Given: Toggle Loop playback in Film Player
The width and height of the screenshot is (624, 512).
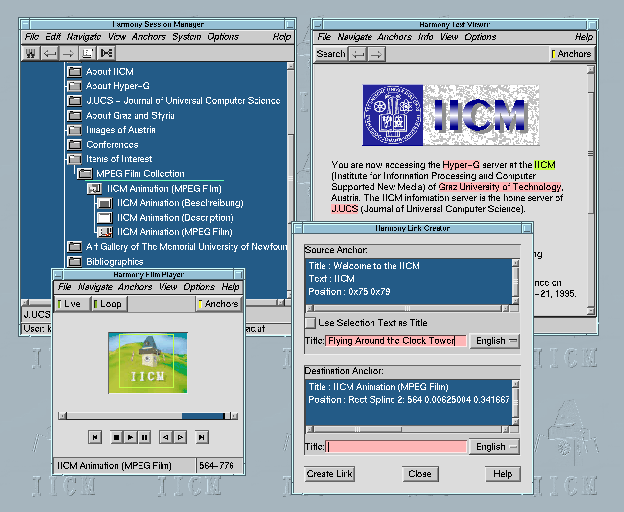Looking at the screenshot, I should click(108, 304).
